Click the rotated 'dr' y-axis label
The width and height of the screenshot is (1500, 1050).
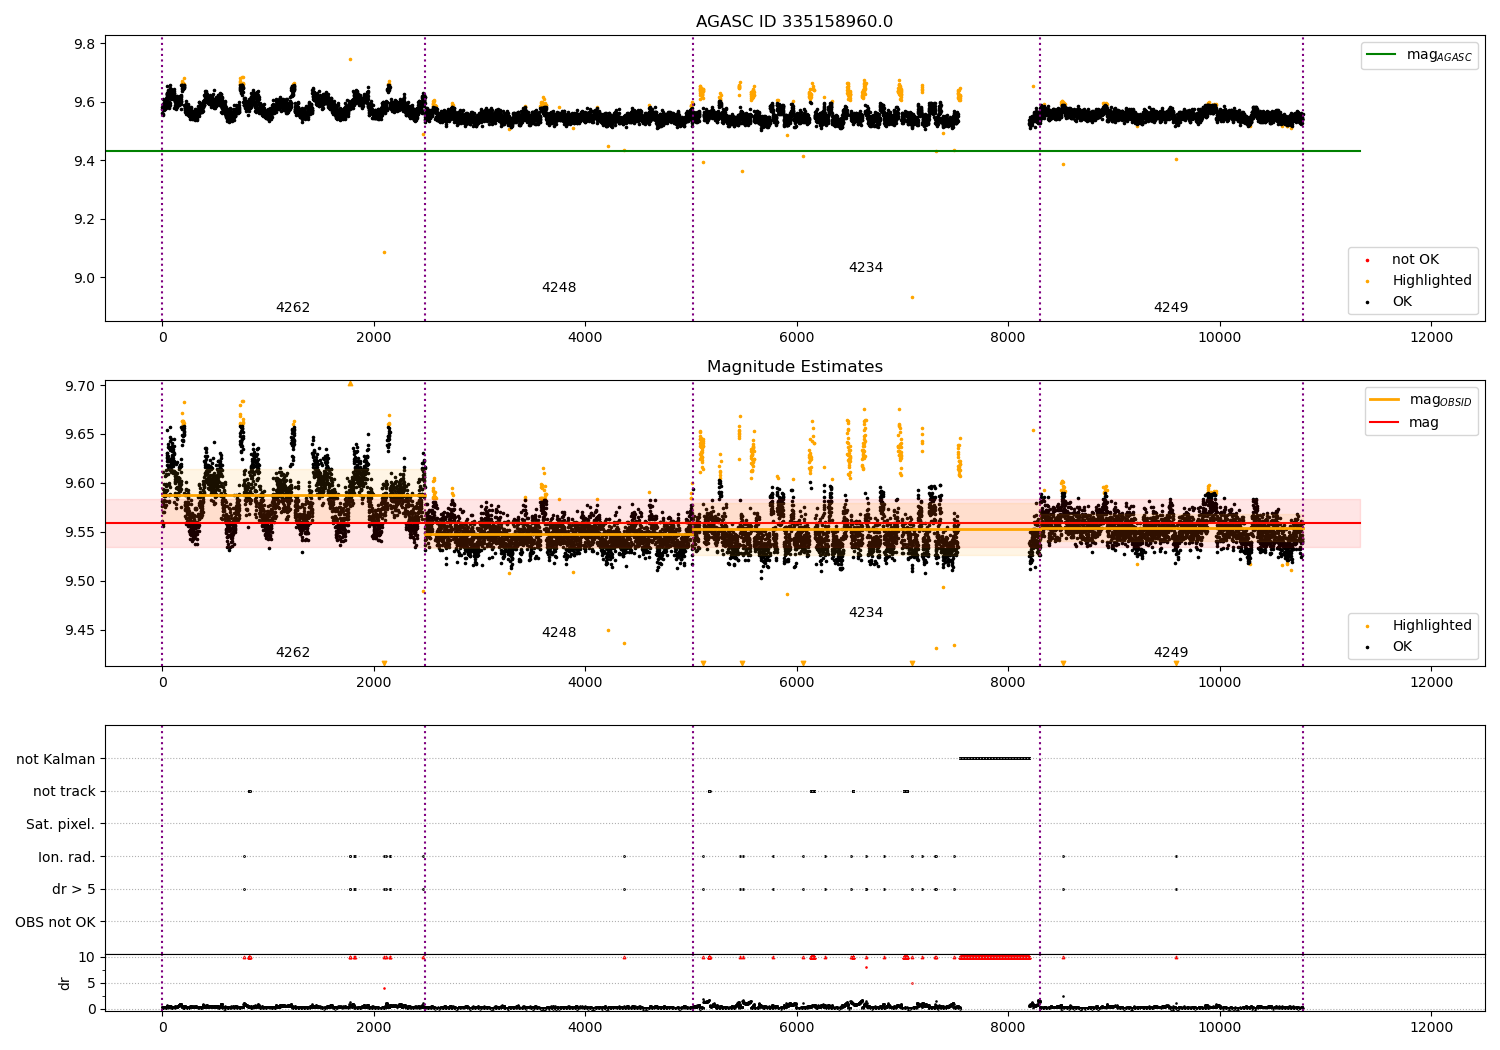point(65,983)
